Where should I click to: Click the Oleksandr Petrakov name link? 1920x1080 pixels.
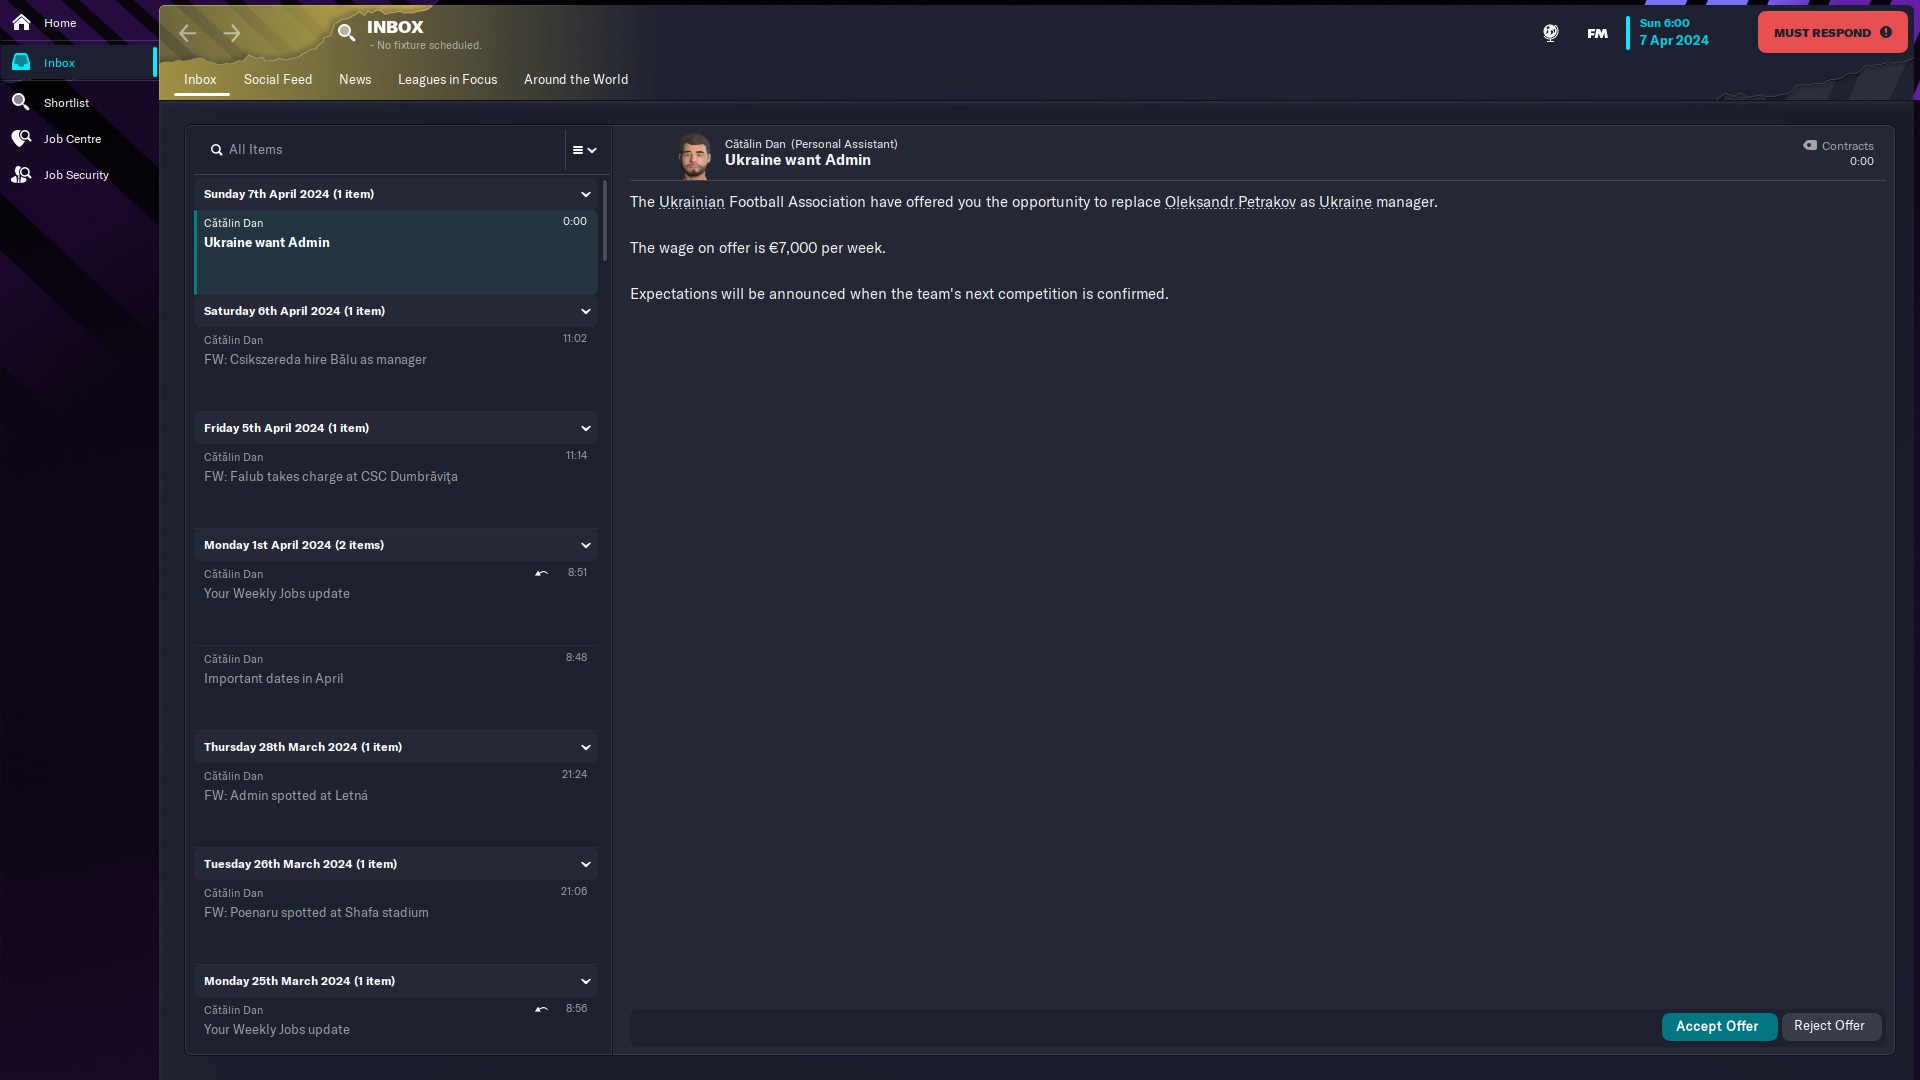coord(1230,202)
